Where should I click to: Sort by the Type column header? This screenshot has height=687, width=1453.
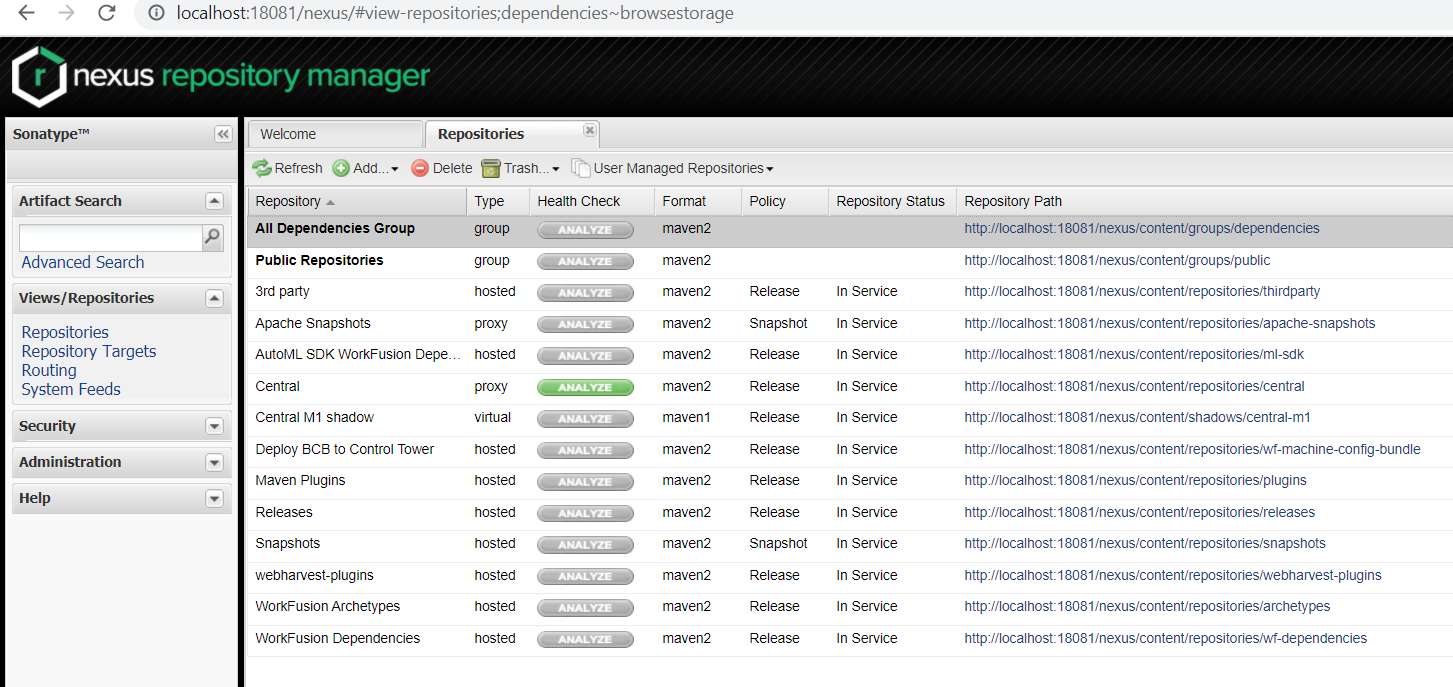498,201
